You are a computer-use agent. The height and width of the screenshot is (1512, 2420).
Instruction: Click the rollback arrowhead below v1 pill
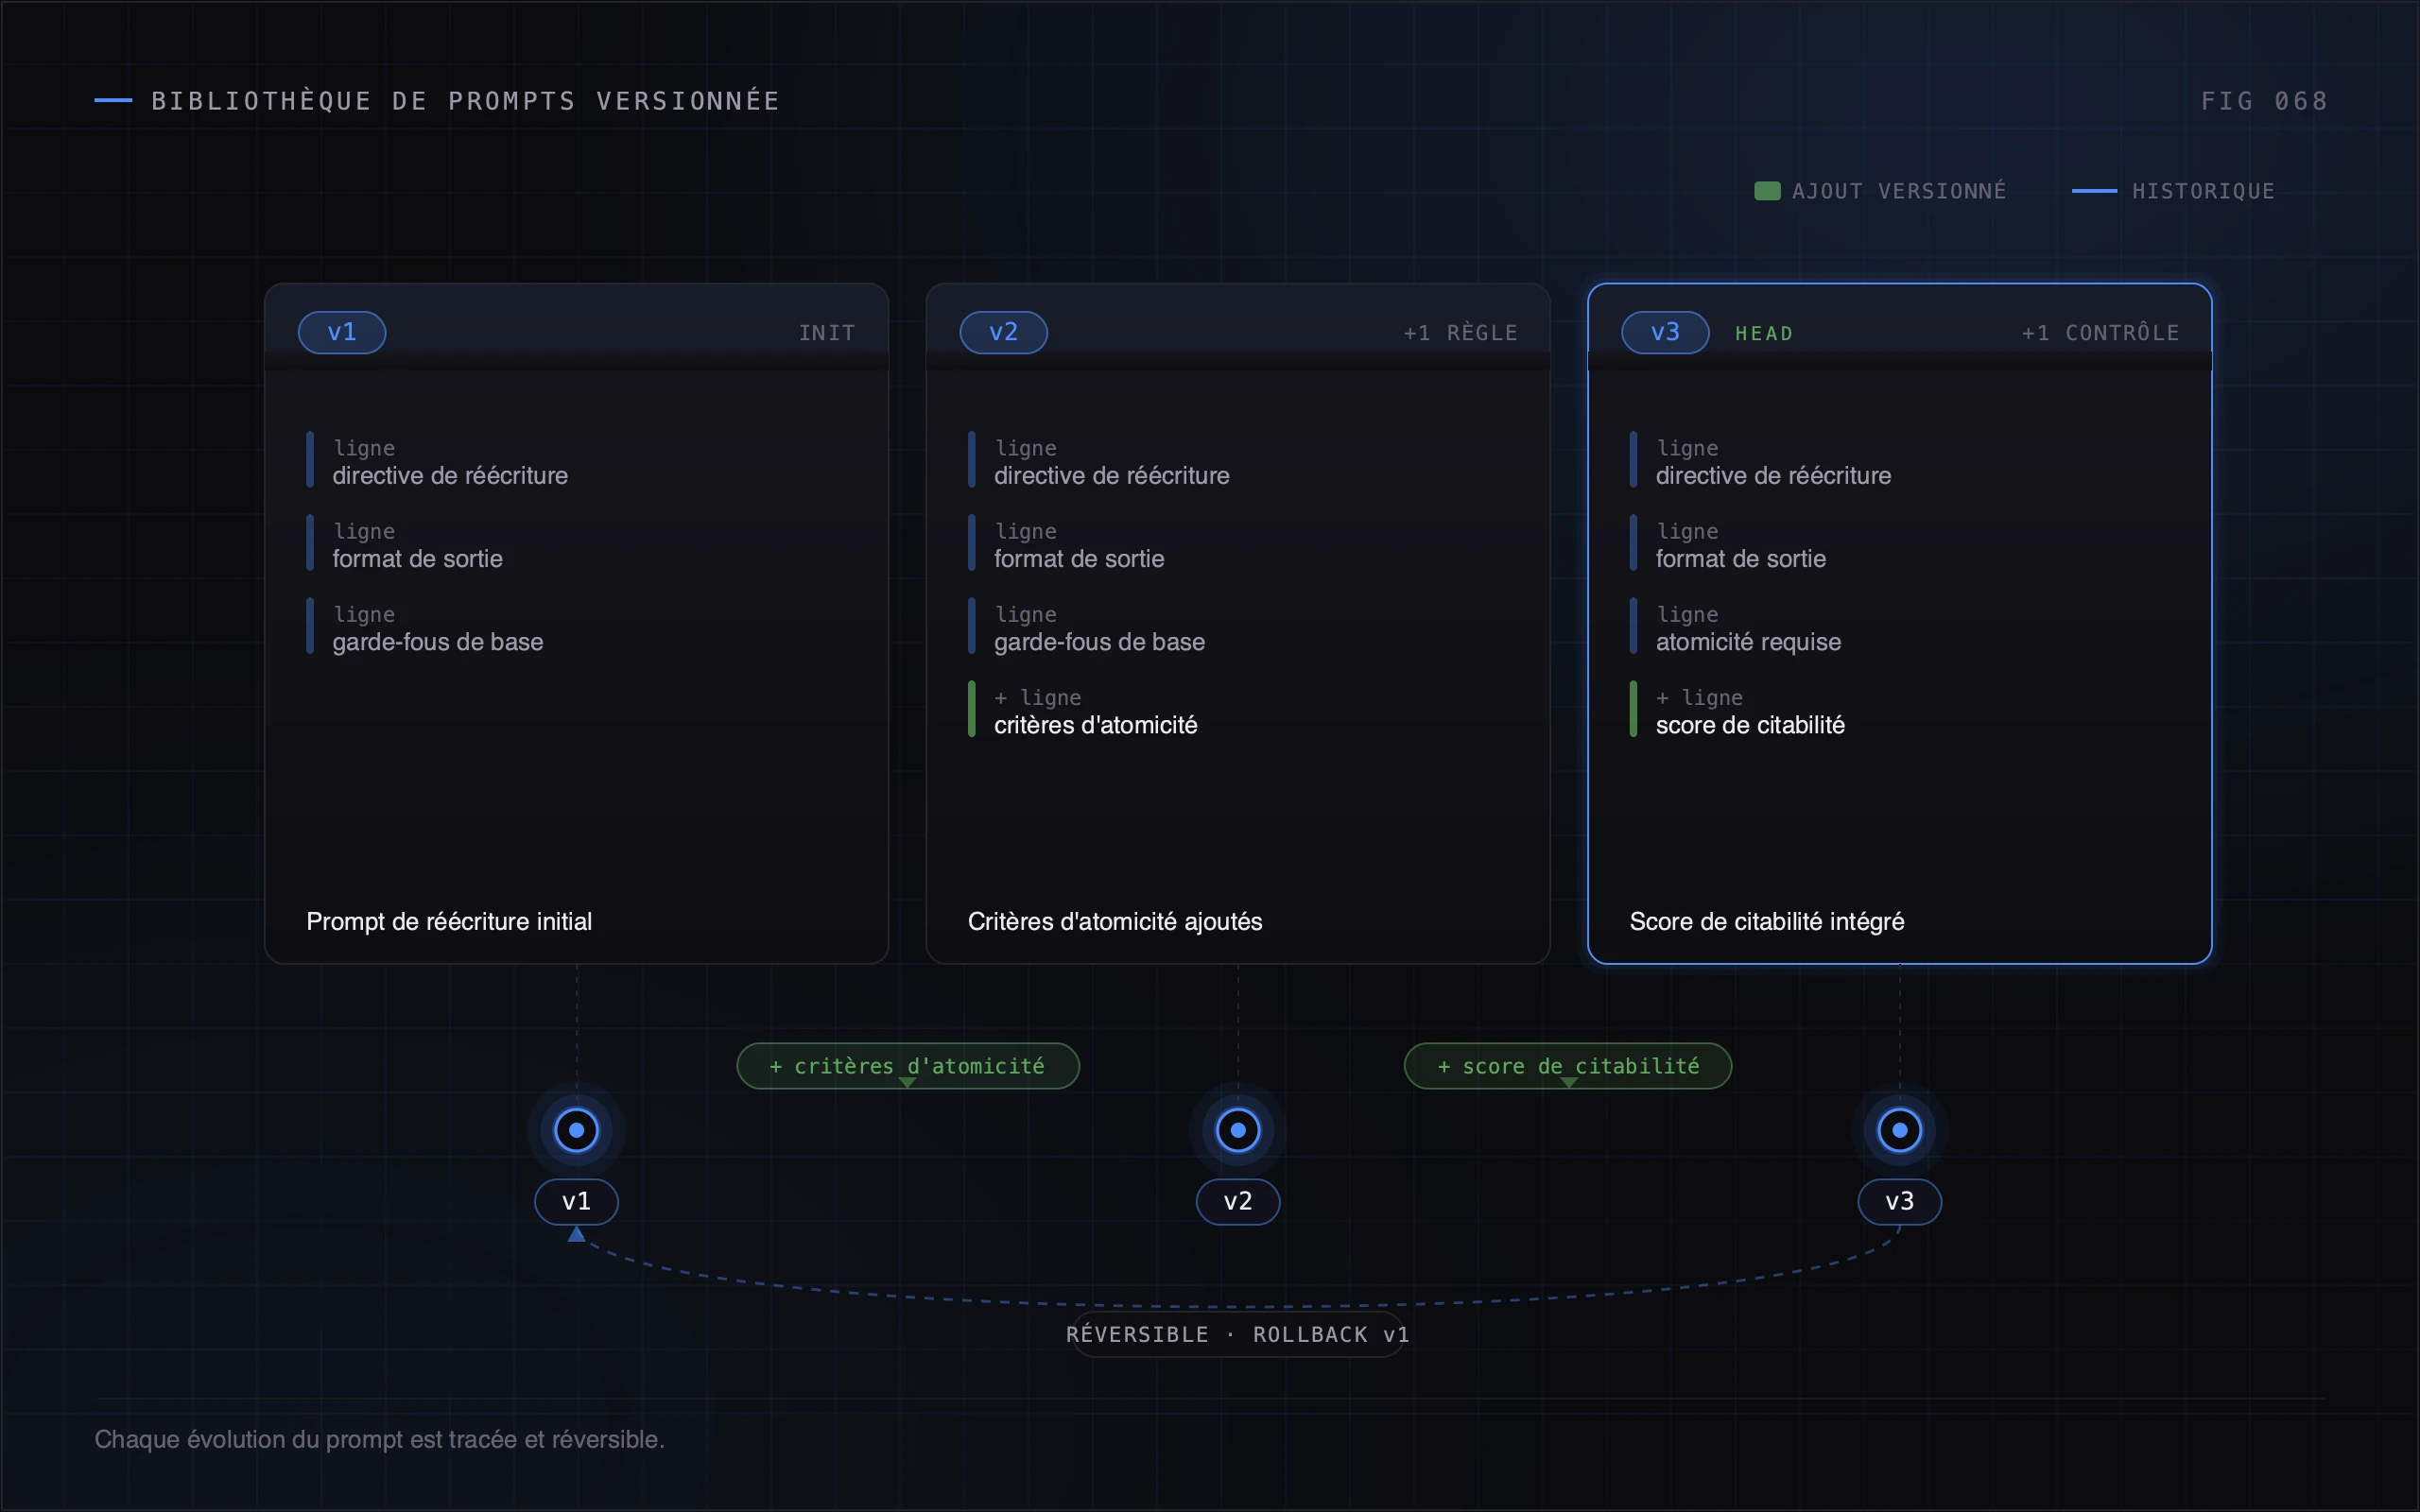point(576,1234)
